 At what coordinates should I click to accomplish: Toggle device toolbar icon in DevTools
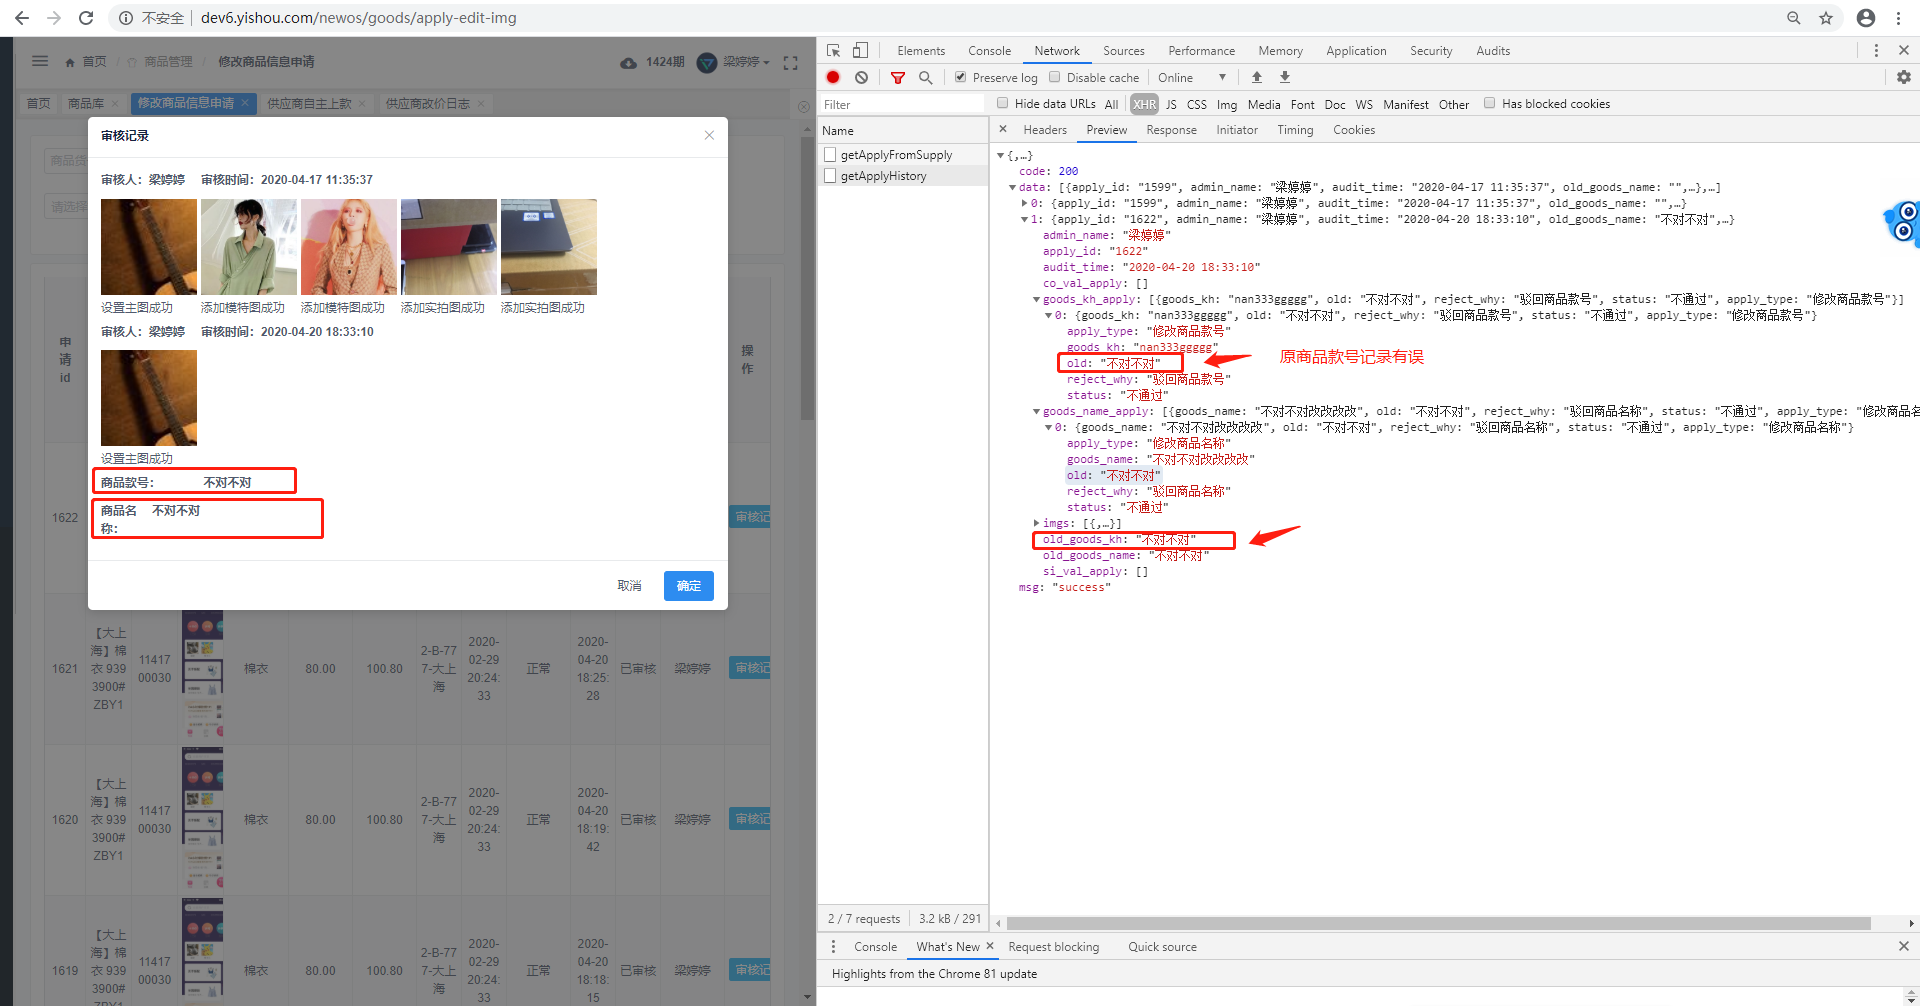(x=860, y=50)
